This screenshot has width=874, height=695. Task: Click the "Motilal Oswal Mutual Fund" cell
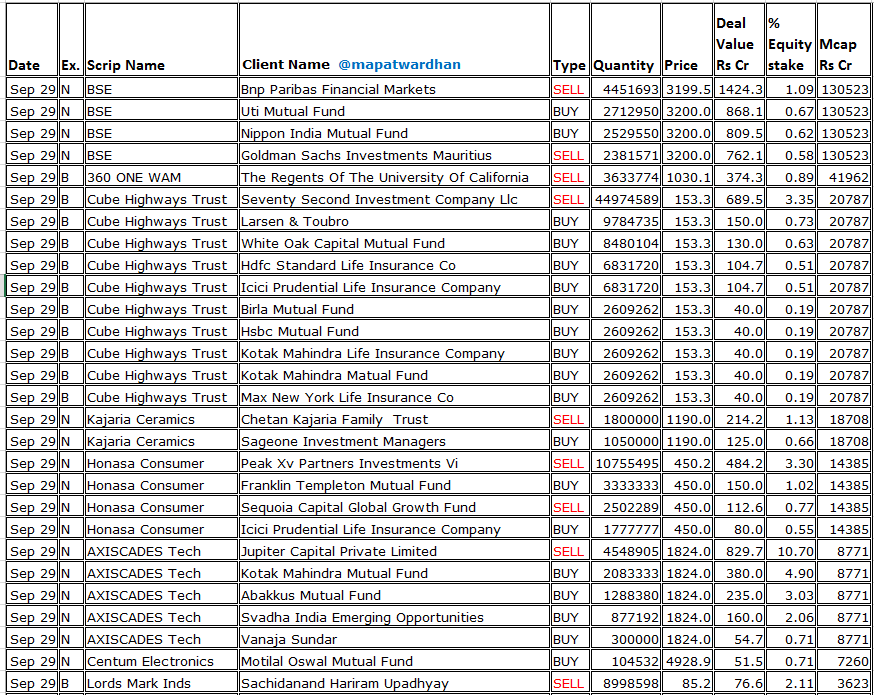pos(394,662)
